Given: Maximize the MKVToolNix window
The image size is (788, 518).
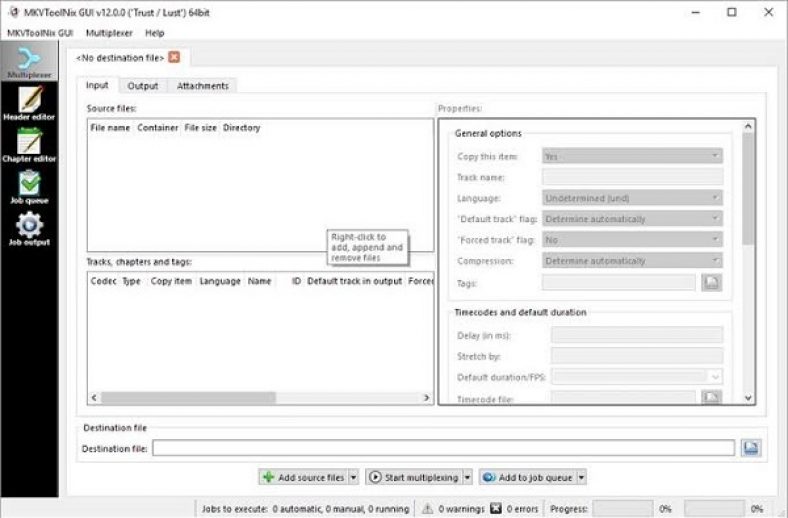Looking at the screenshot, I should pyautogui.click(x=732, y=12).
